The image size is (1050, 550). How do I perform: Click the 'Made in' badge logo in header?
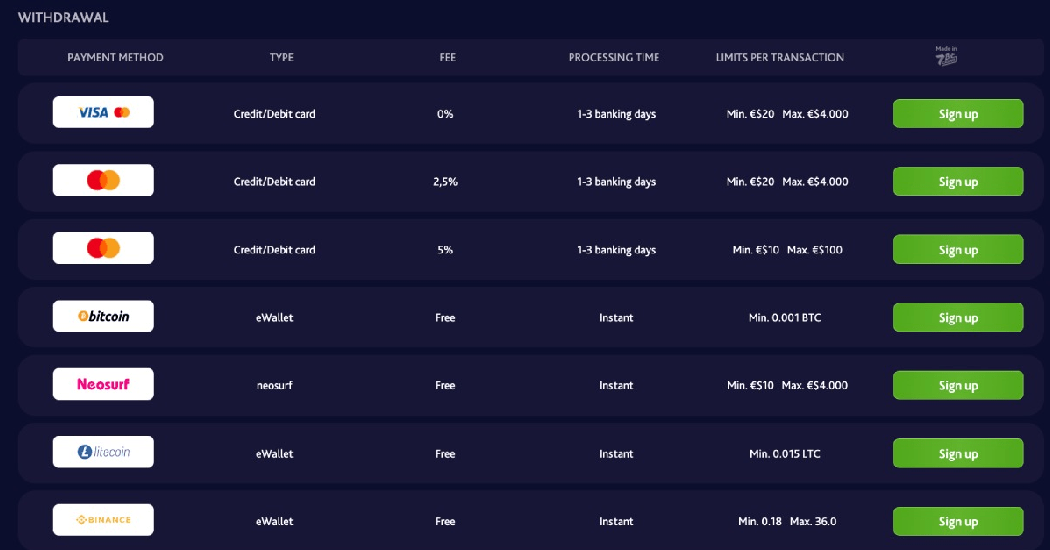tap(946, 56)
